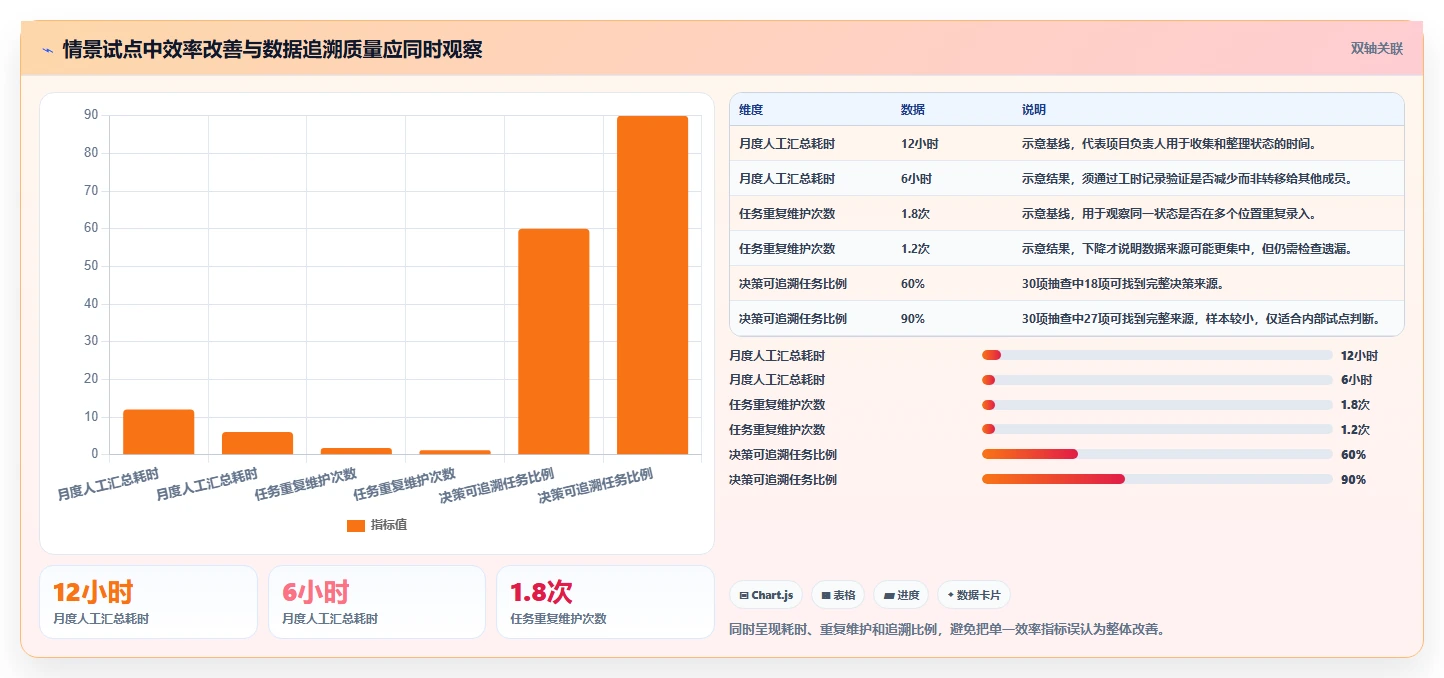The height and width of the screenshot is (678, 1444).
Task: Click the chart bar with value 6
Action: click(x=257, y=443)
